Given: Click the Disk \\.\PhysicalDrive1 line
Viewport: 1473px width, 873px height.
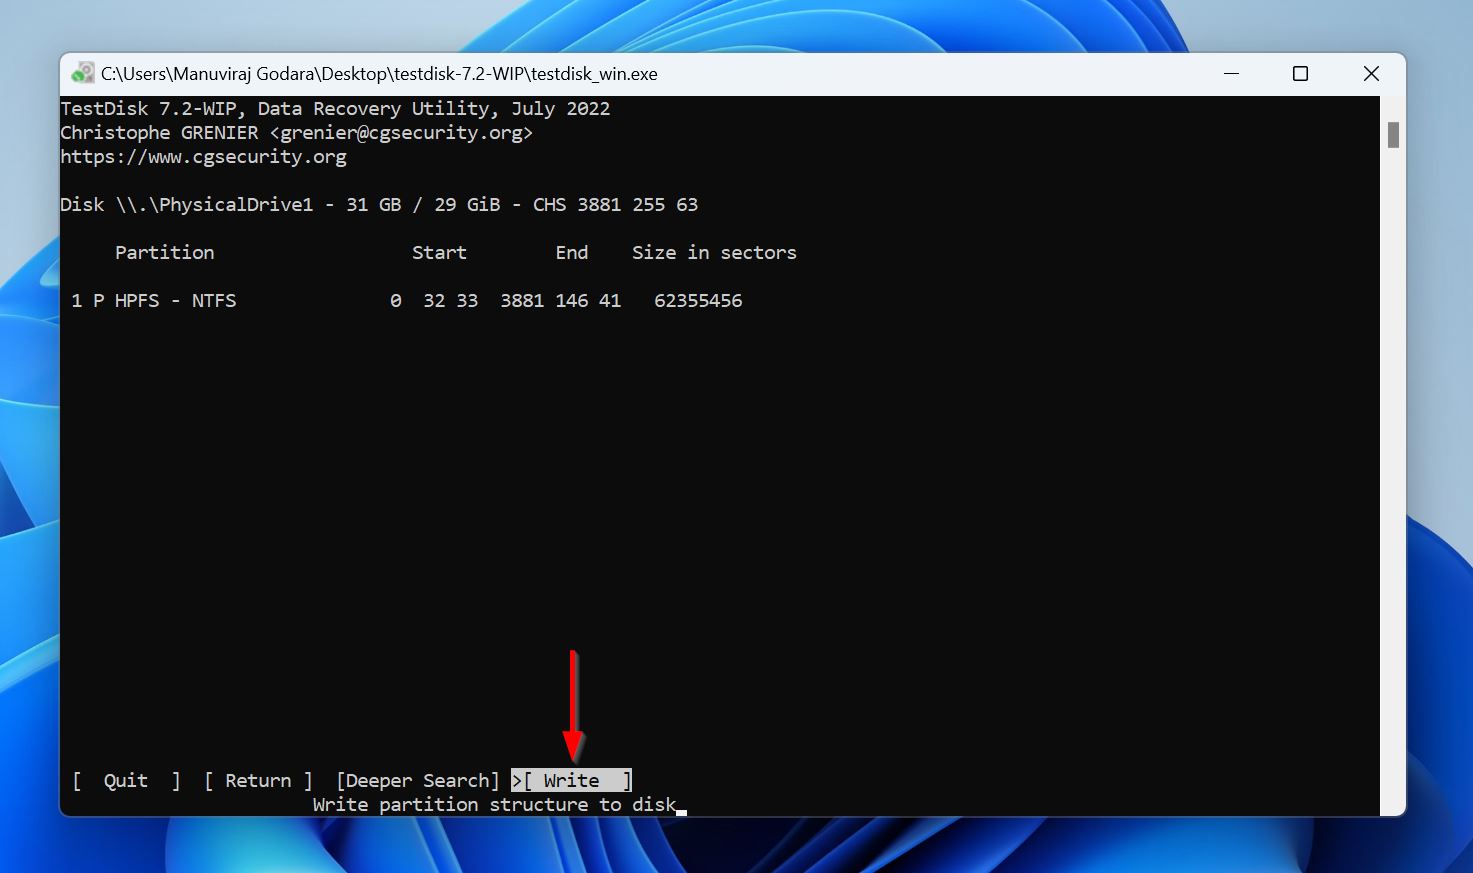Looking at the screenshot, I should pyautogui.click(x=379, y=205).
